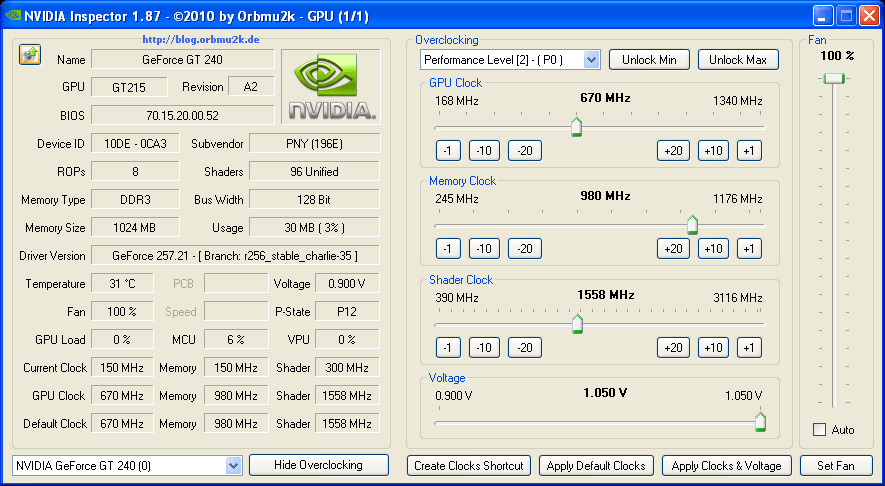Decrease Shader Clock by 20 MHz
This screenshot has height=486, width=885.
click(525, 348)
